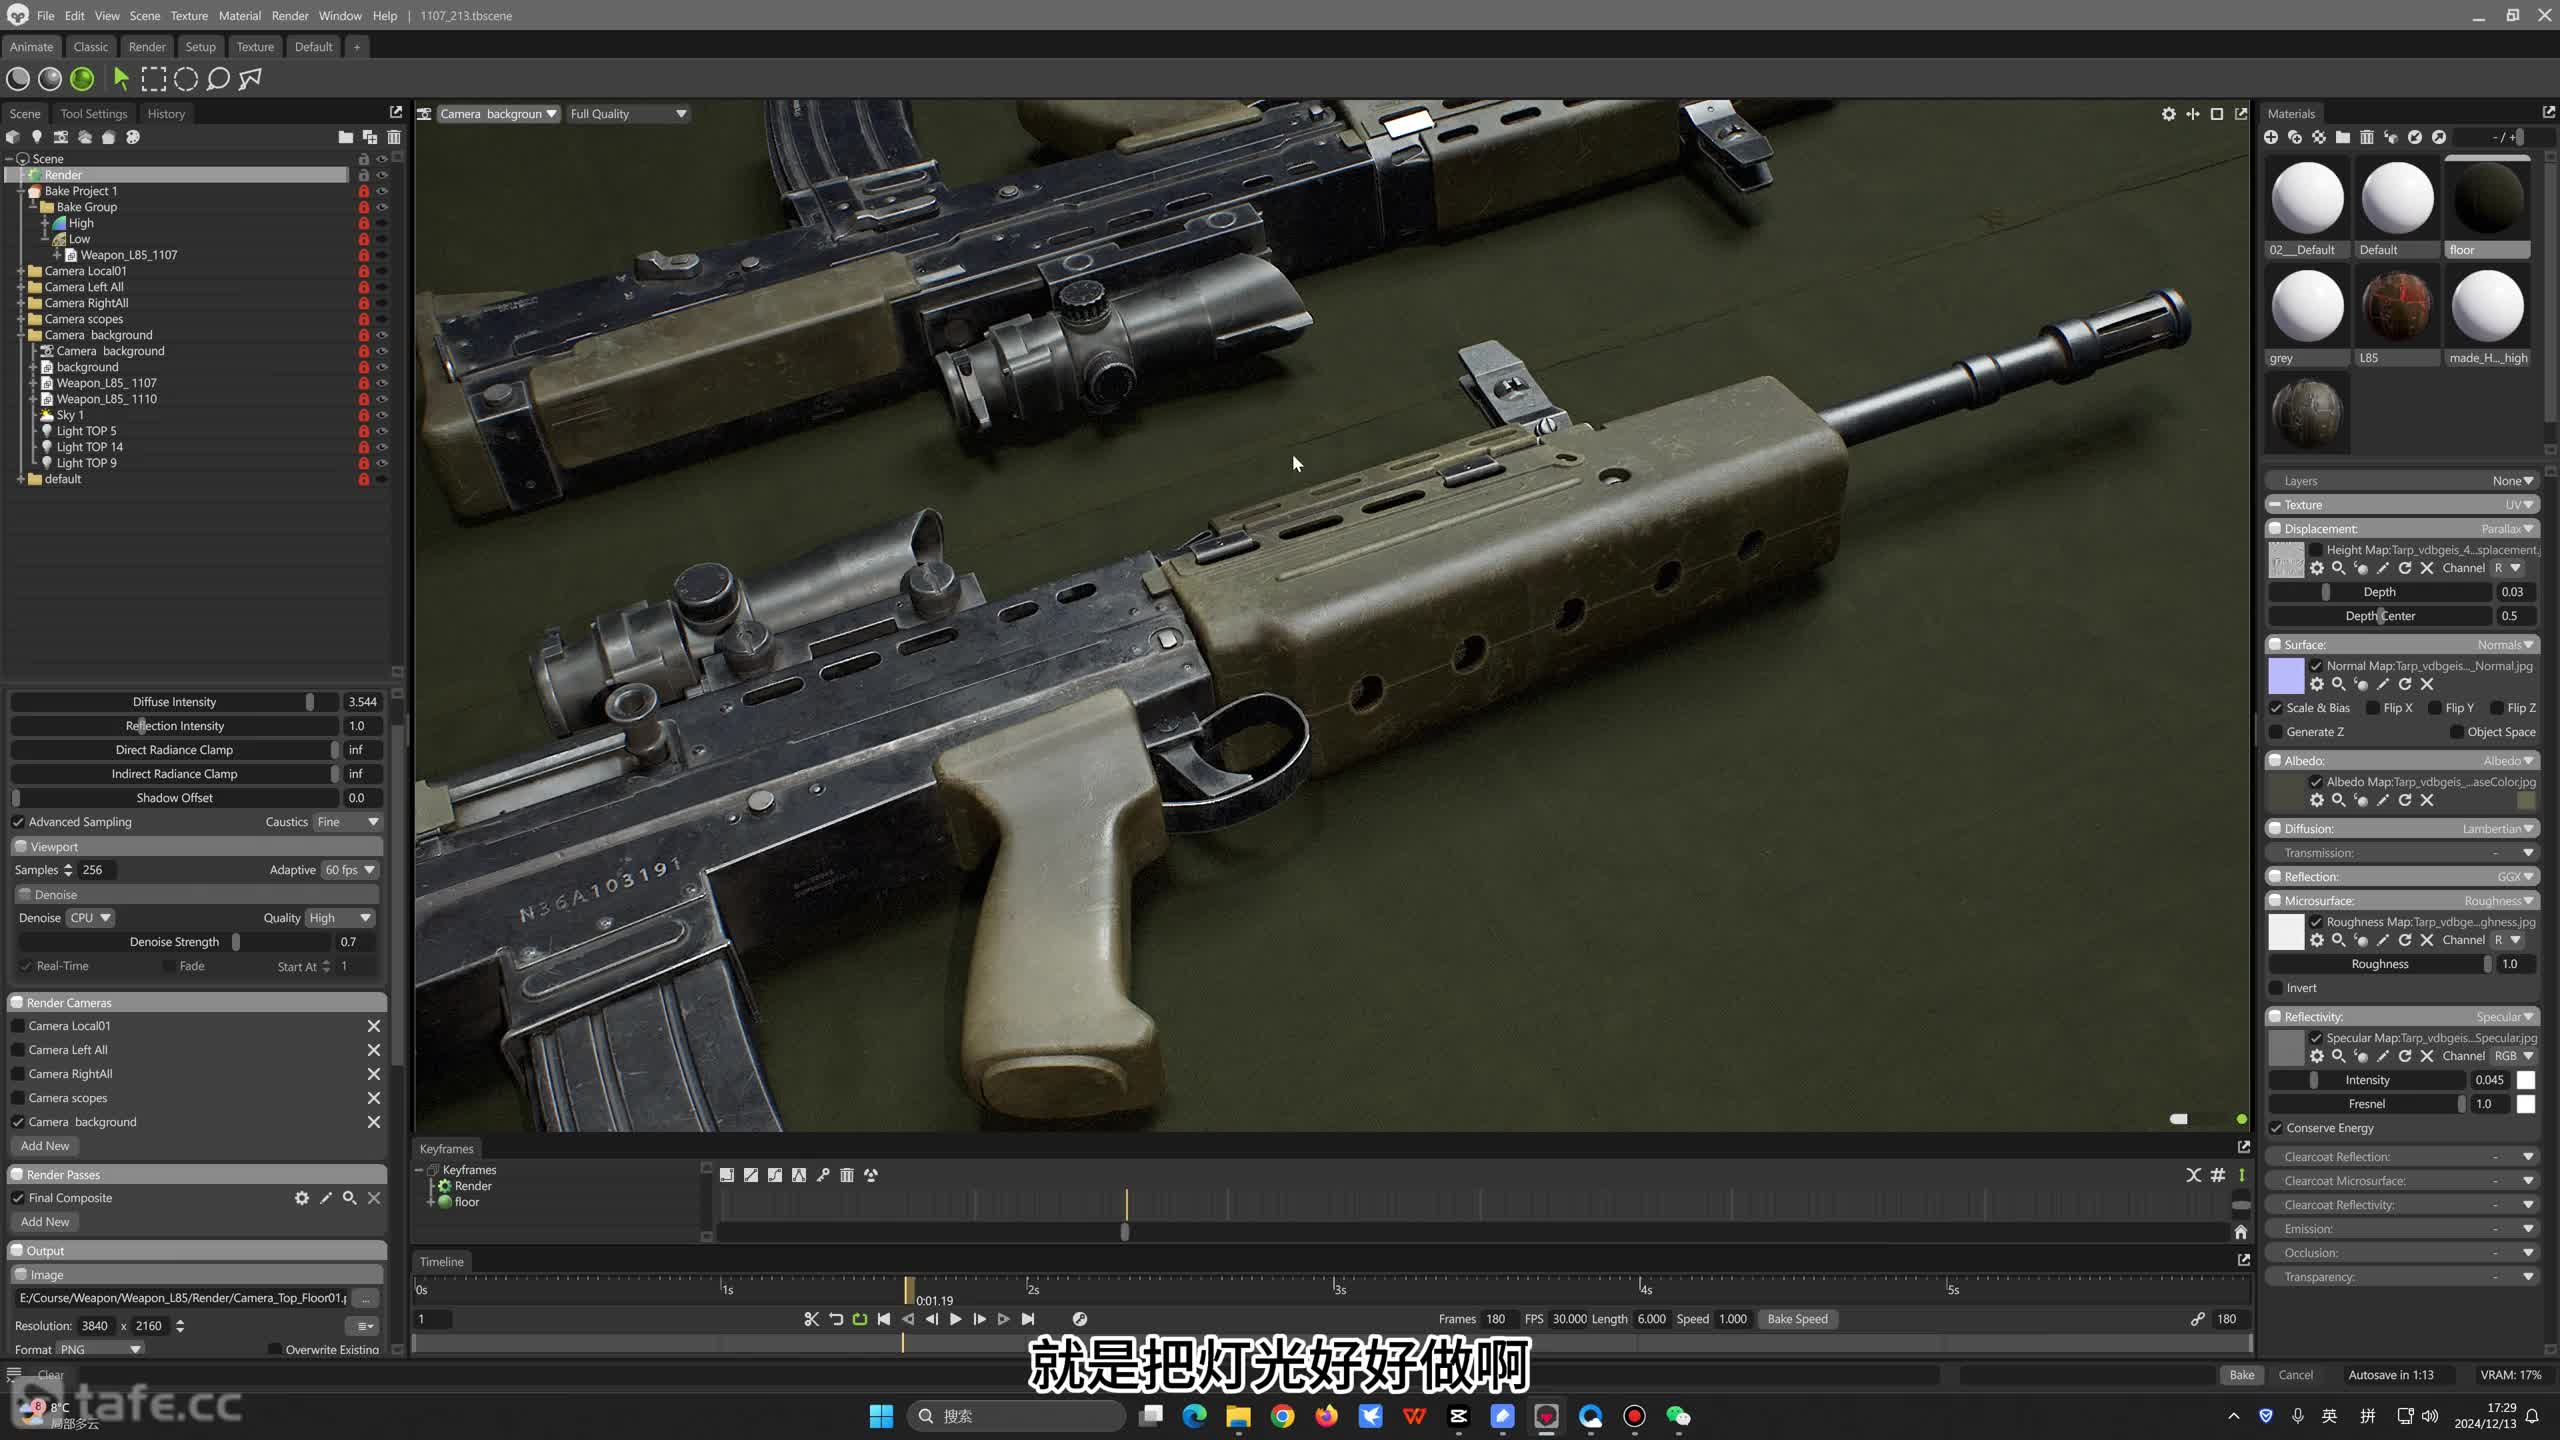The height and width of the screenshot is (1440, 2560).
Task: Choose the circular marquee selection tool
Action: [186, 79]
